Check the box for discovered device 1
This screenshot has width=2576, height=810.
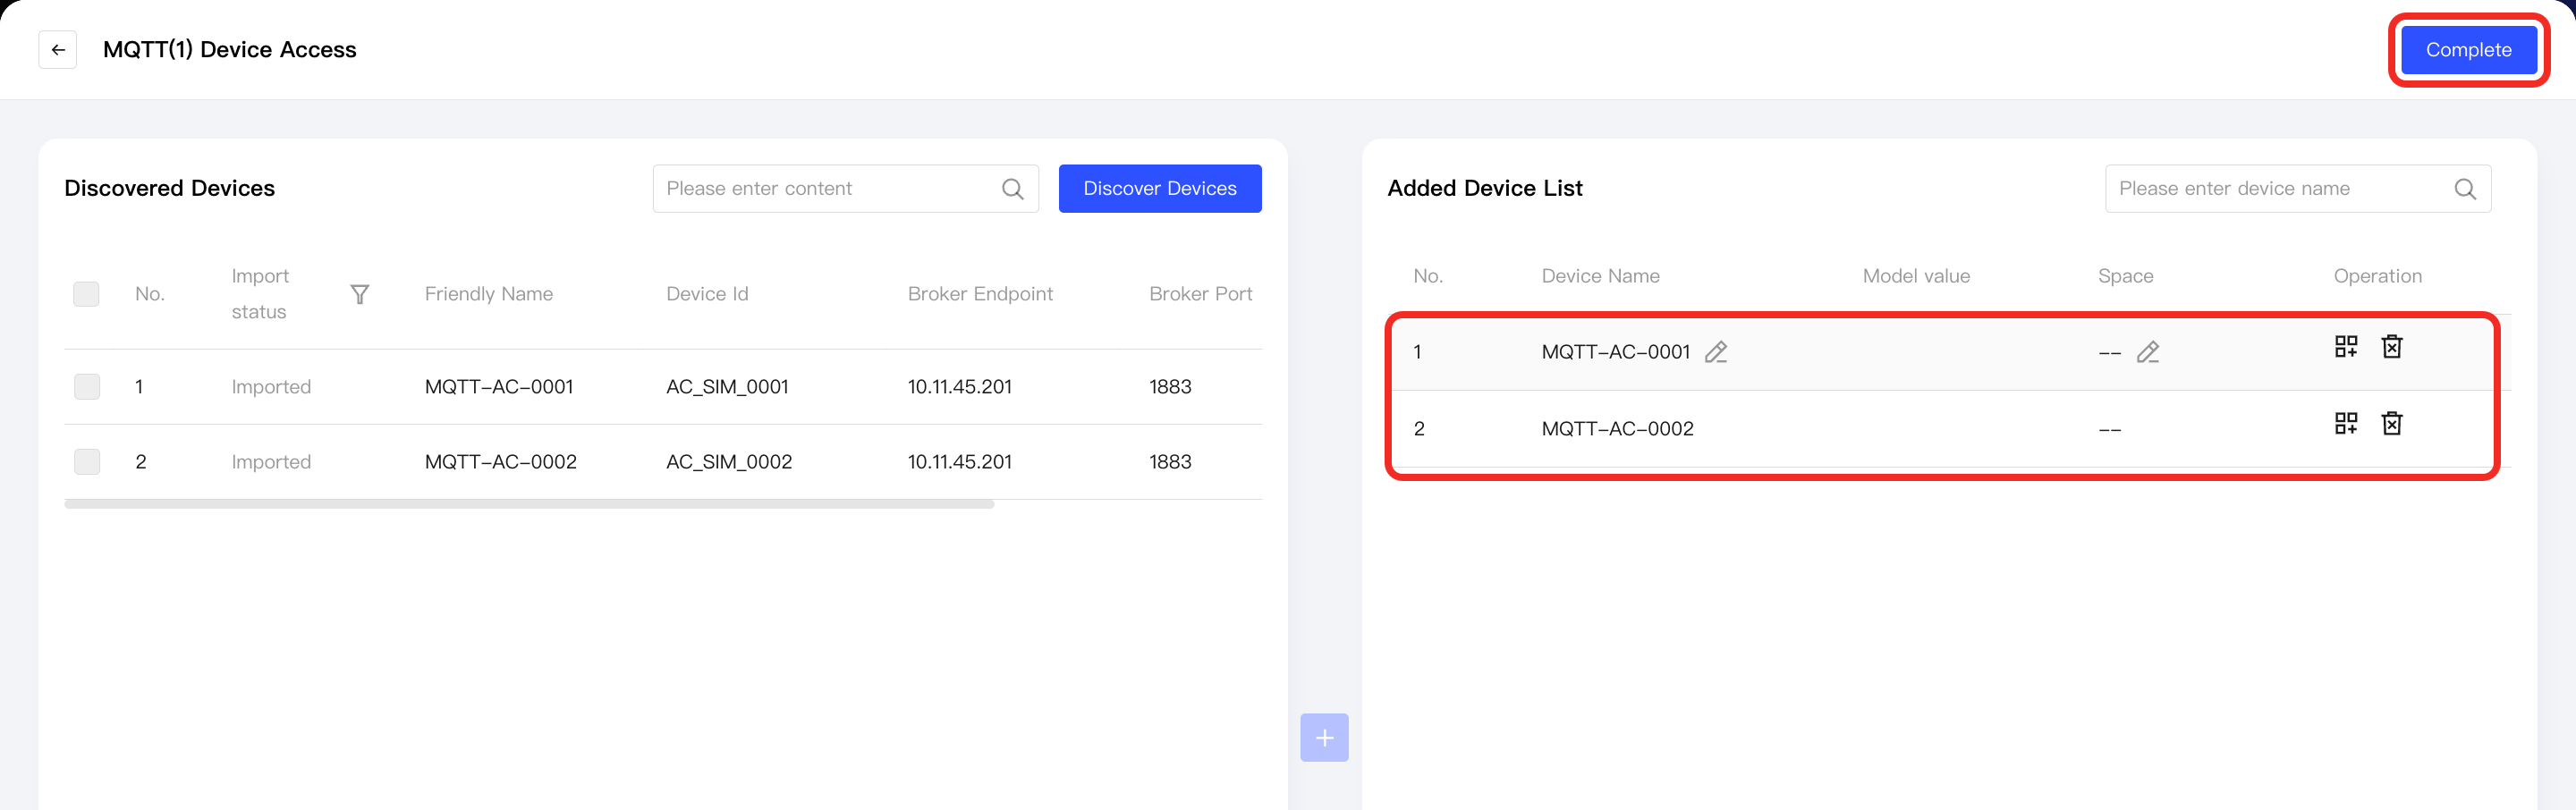87,387
